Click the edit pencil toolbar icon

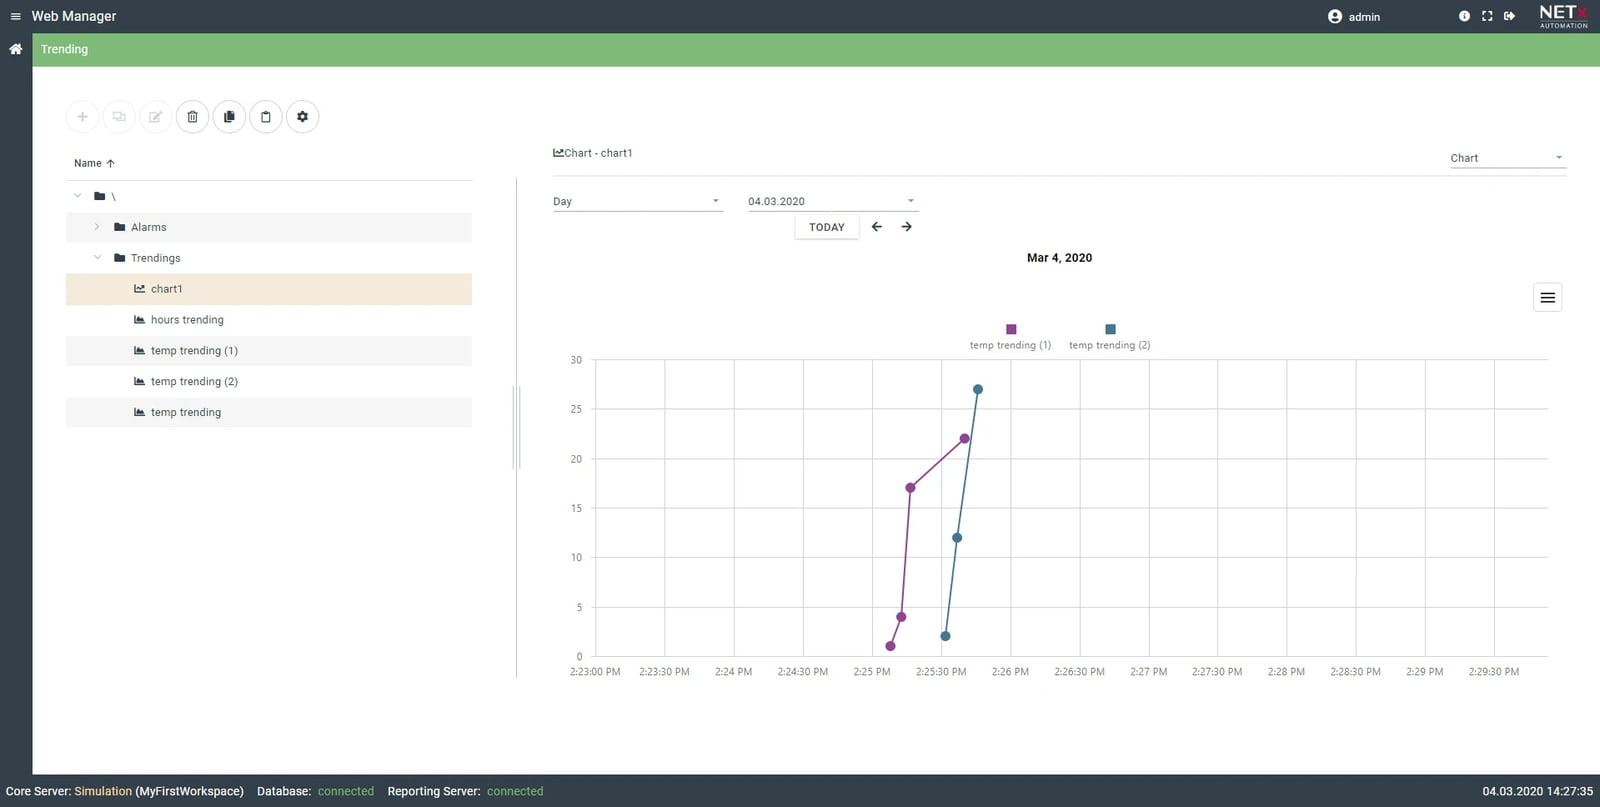(x=156, y=117)
